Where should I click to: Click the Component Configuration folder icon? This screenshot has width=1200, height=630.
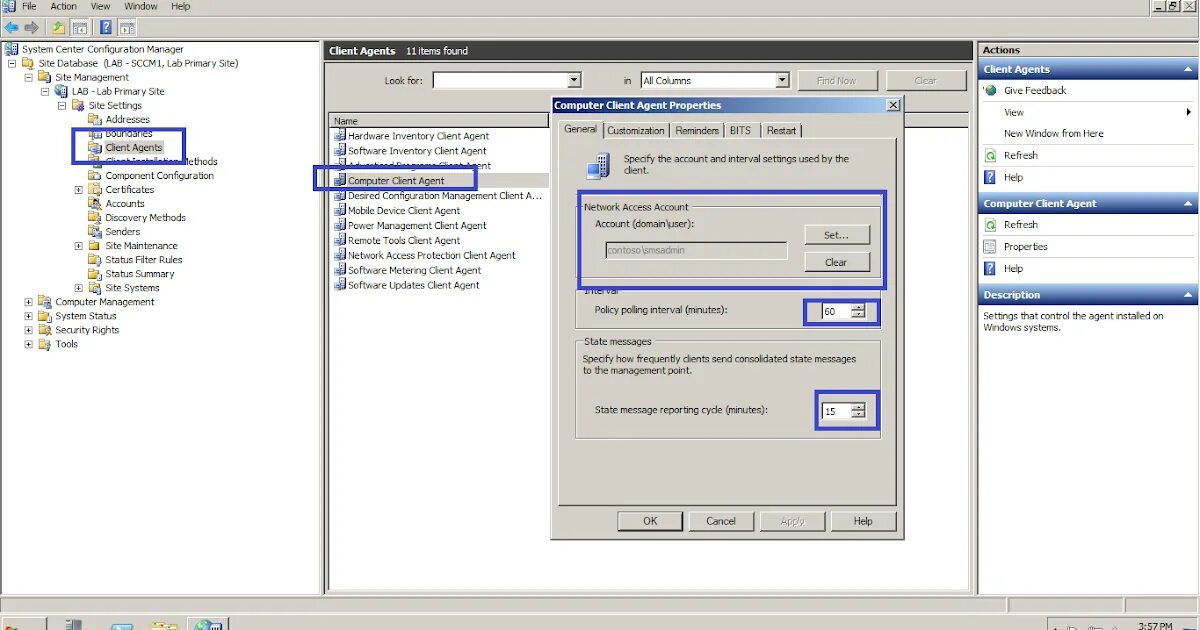(x=96, y=175)
